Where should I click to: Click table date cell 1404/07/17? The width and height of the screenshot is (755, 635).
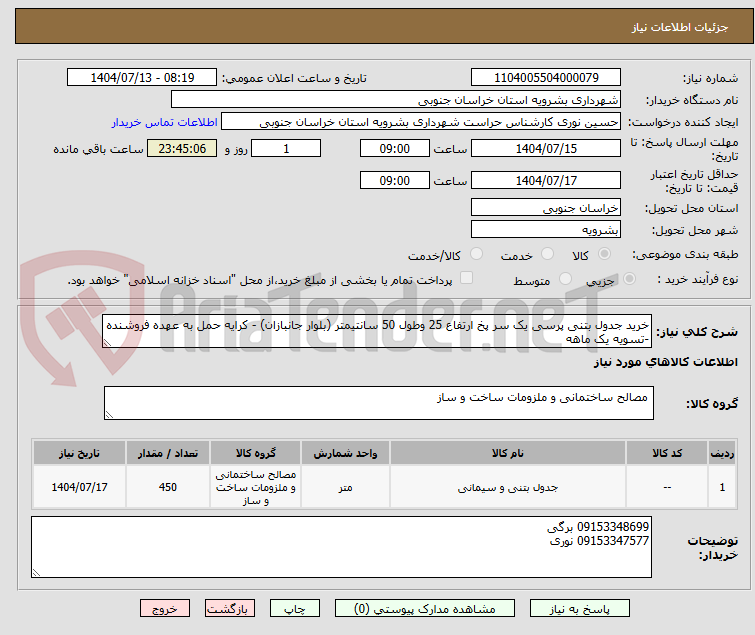pyautogui.click(x=79, y=487)
